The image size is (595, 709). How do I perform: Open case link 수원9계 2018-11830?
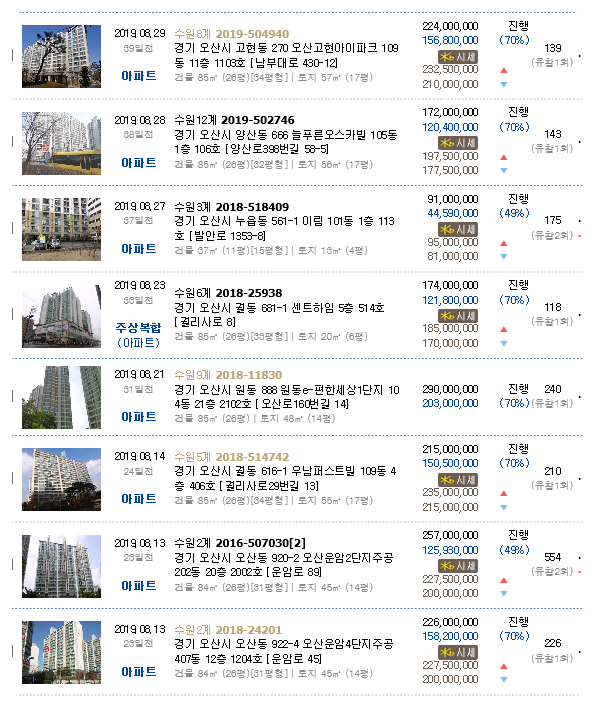pyautogui.click(x=228, y=375)
